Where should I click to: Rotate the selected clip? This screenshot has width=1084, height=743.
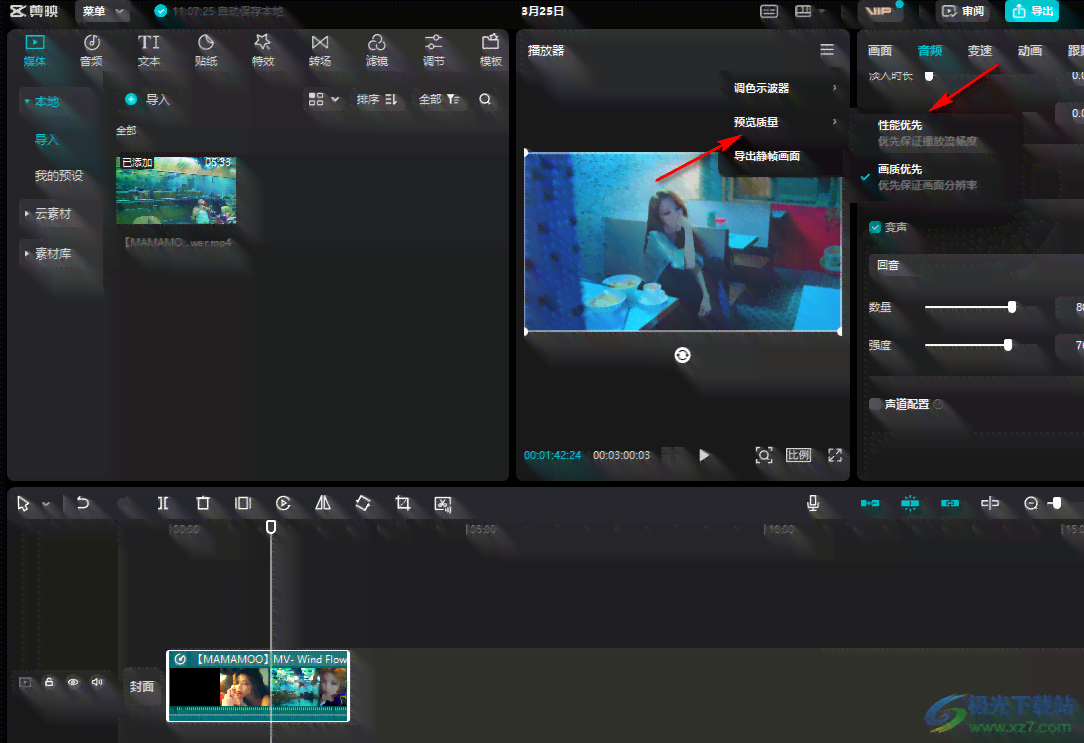363,503
